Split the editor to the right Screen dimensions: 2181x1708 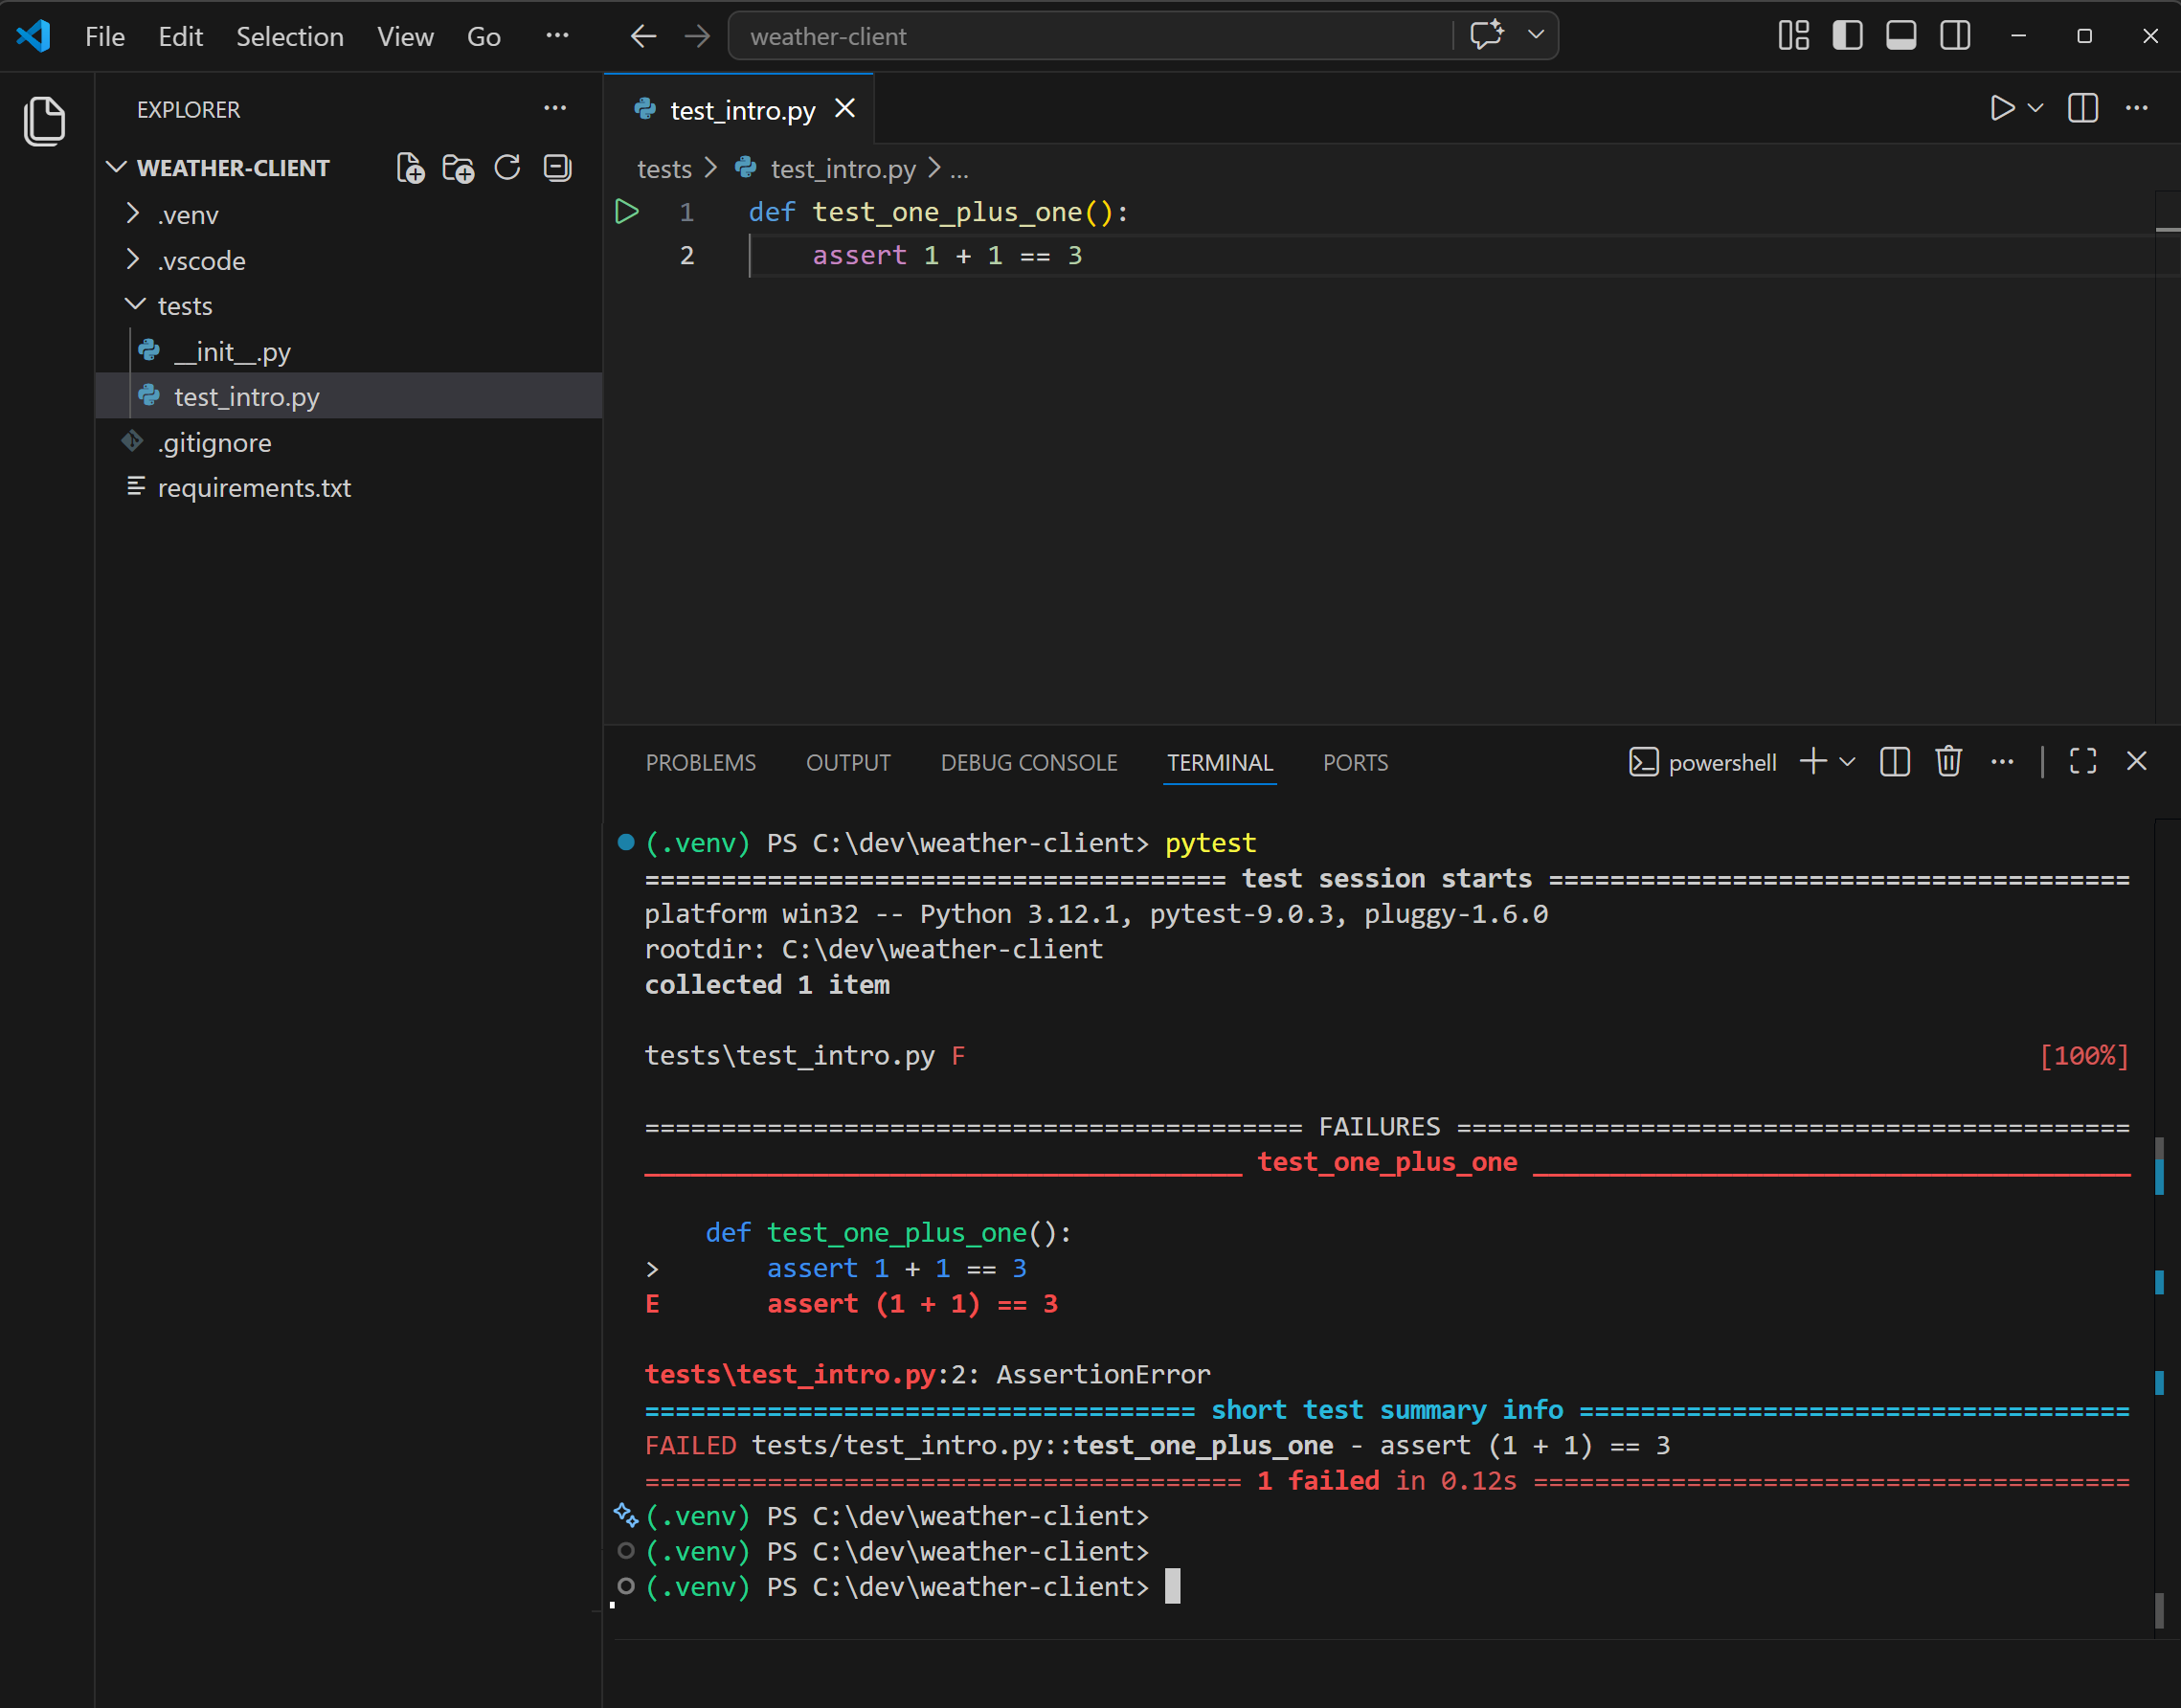click(x=2083, y=108)
